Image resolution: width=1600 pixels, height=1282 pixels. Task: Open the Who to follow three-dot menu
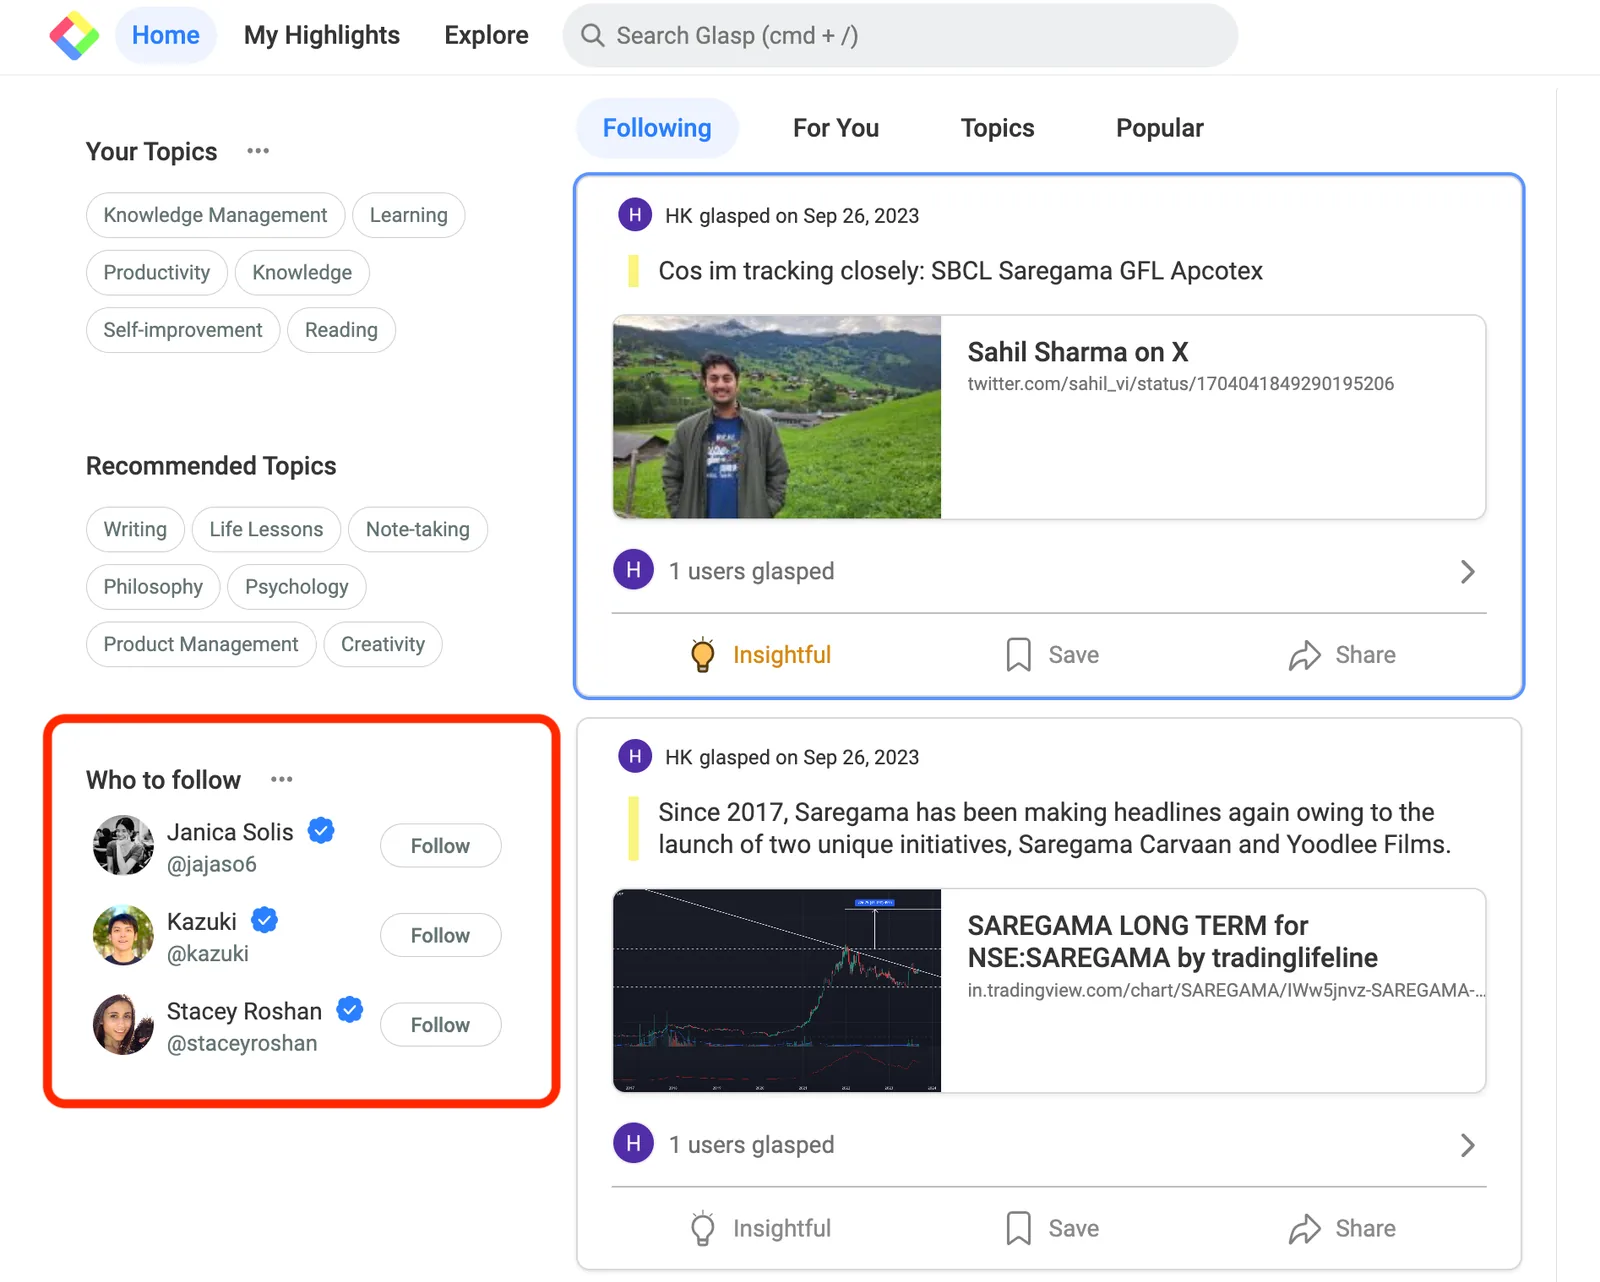(x=282, y=779)
